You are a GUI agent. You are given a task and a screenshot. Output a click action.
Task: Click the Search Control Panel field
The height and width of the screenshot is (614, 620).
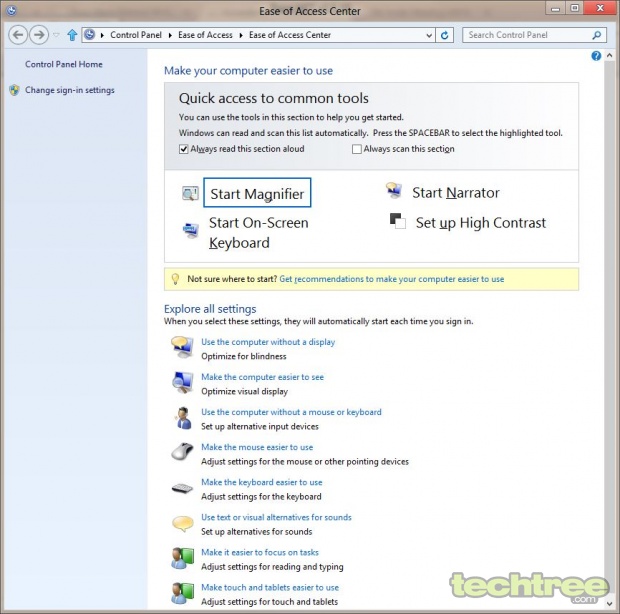(x=534, y=35)
